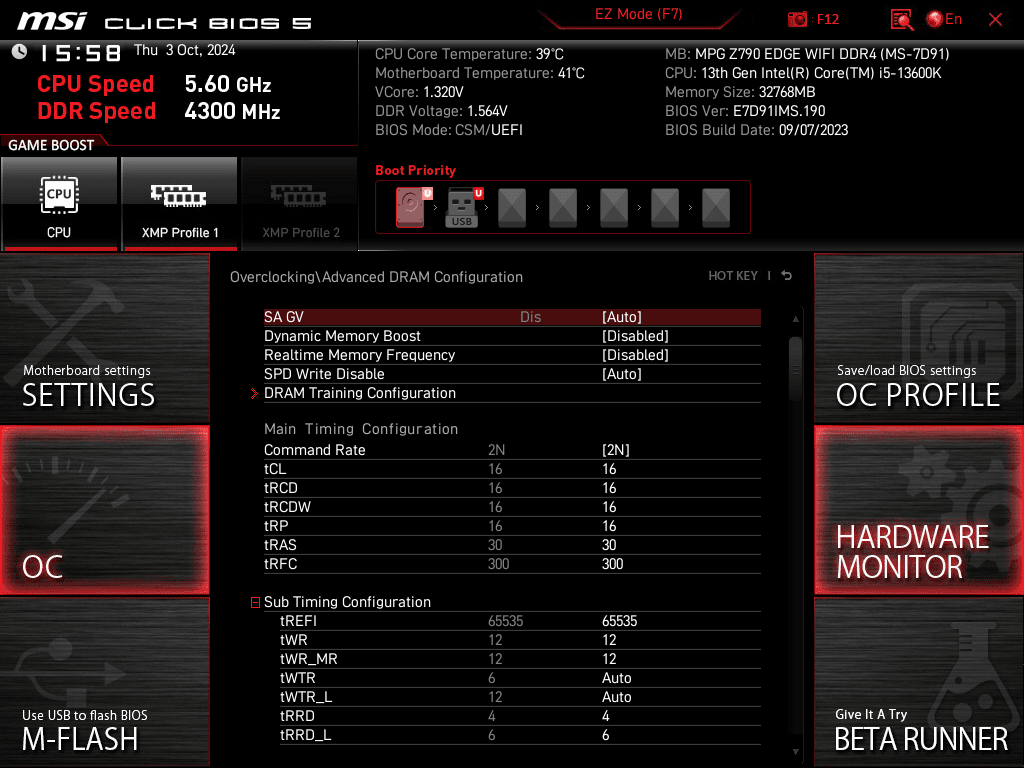Switch to EZ Mode (F7)

pyautogui.click(x=638, y=14)
